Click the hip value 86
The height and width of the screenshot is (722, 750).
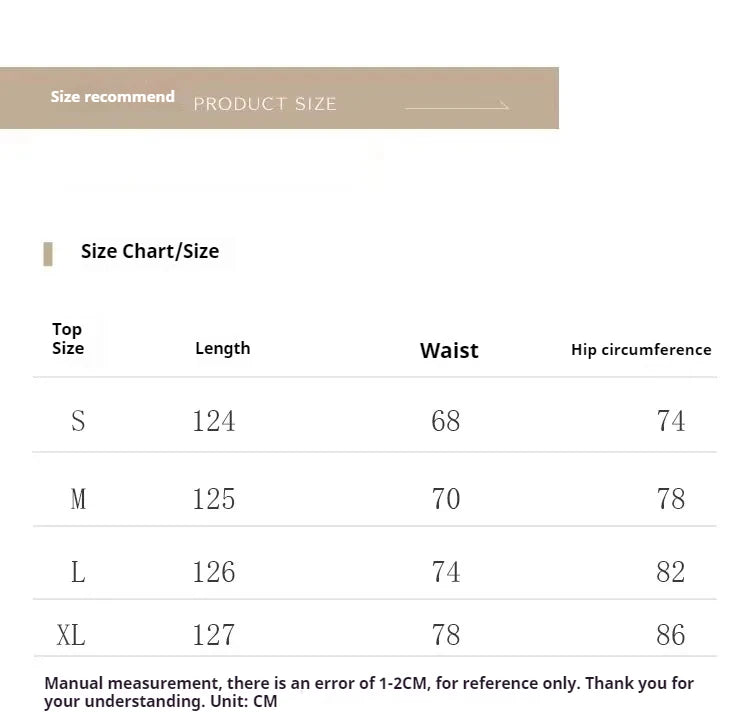click(671, 635)
